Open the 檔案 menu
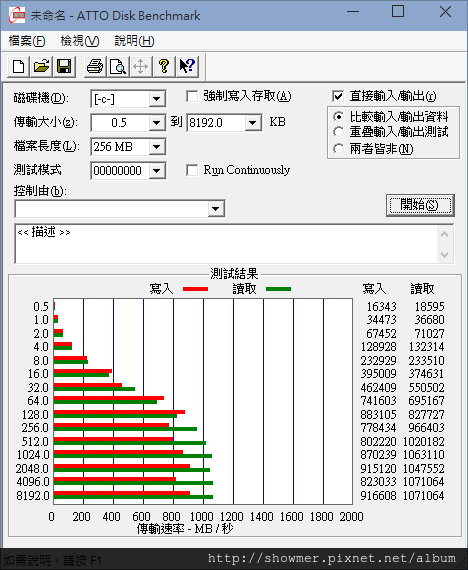Viewport: 468px width, 570px height. pos(27,41)
